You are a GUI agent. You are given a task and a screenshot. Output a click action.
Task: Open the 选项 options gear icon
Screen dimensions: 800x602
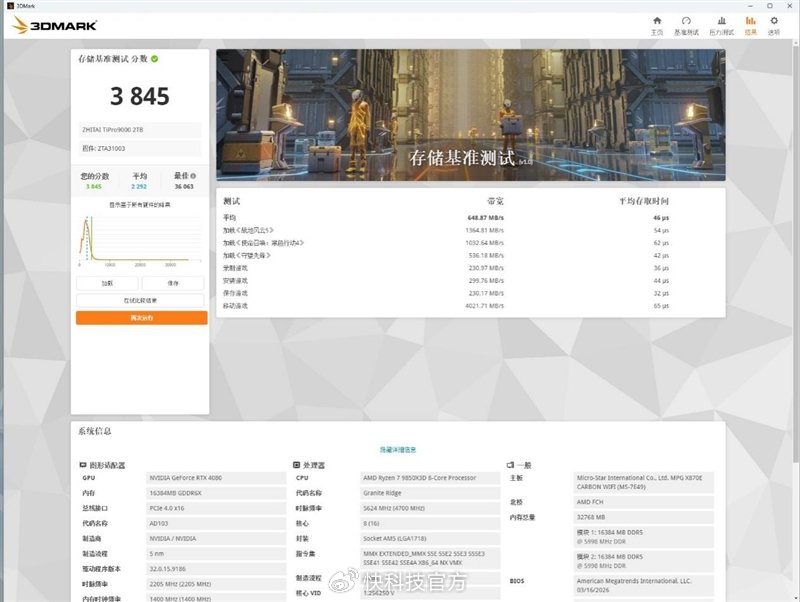(x=774, y=21)
